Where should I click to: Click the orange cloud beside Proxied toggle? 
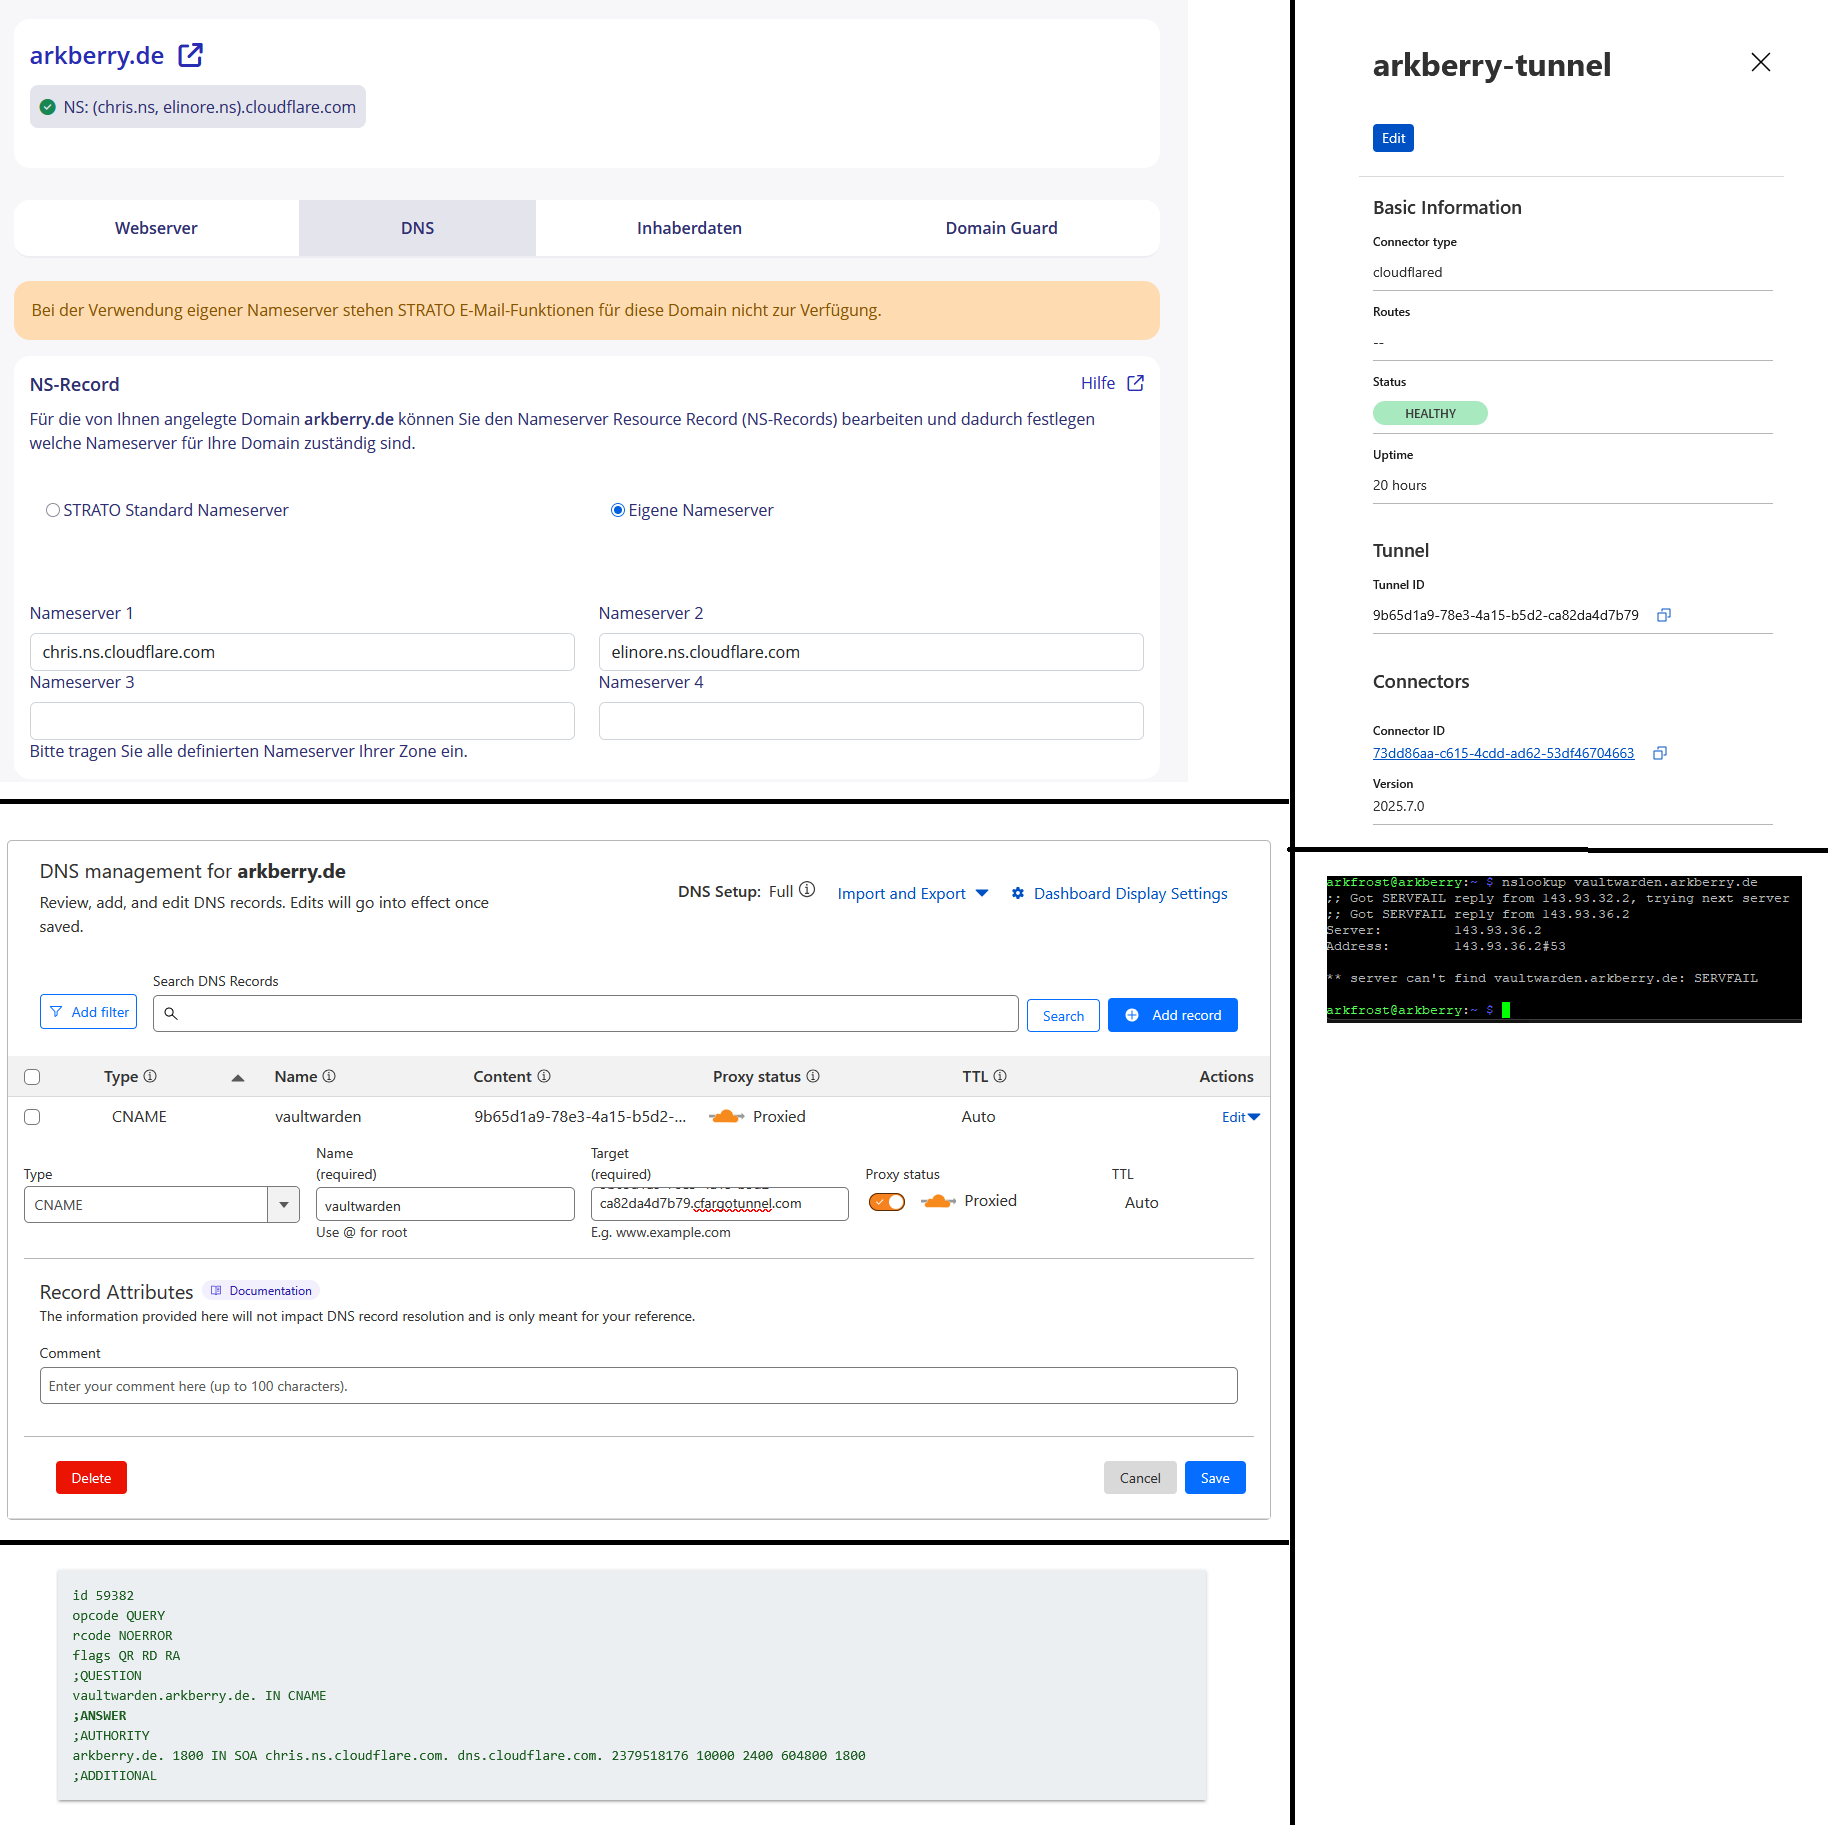[x=938, y=1201]
